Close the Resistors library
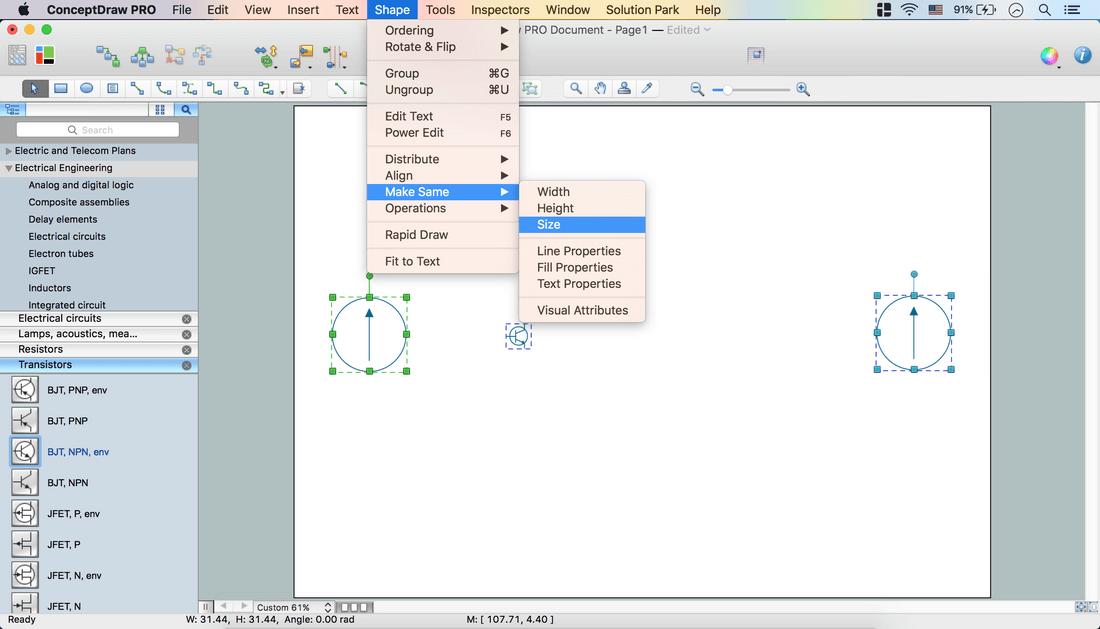 click(x=186, y=350)
